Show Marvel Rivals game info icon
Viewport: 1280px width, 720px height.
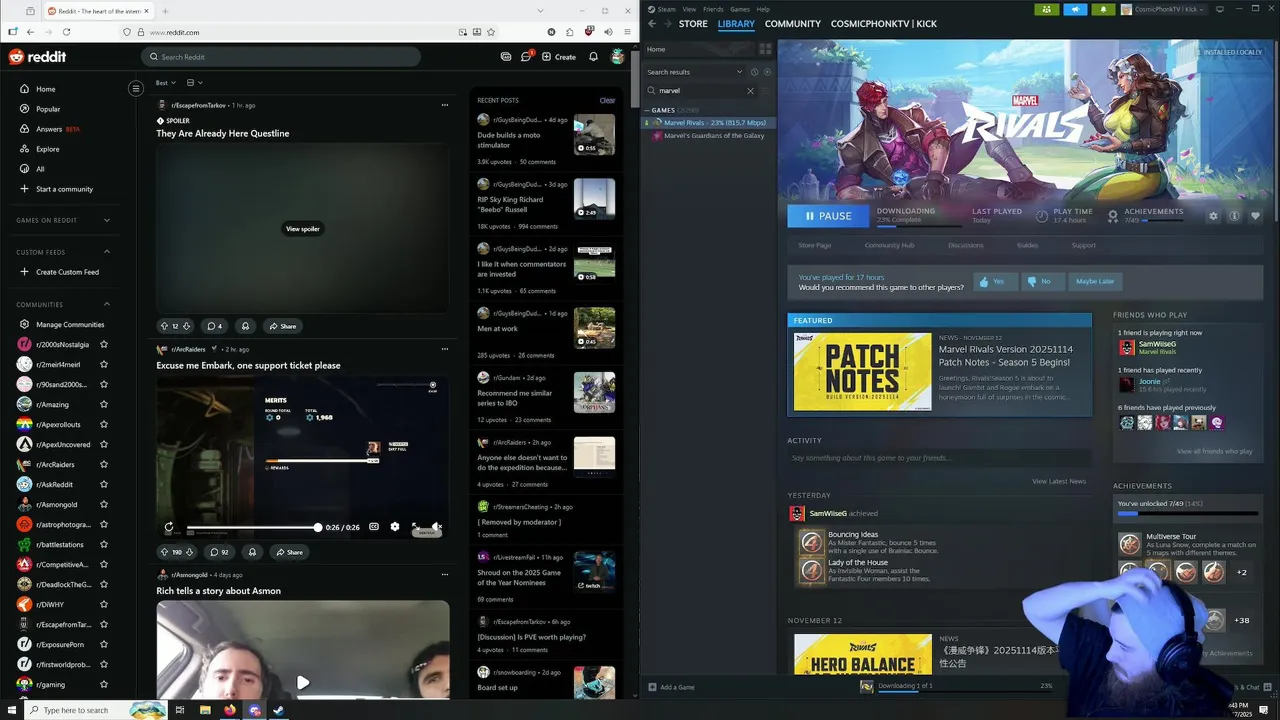(1235, 216)
